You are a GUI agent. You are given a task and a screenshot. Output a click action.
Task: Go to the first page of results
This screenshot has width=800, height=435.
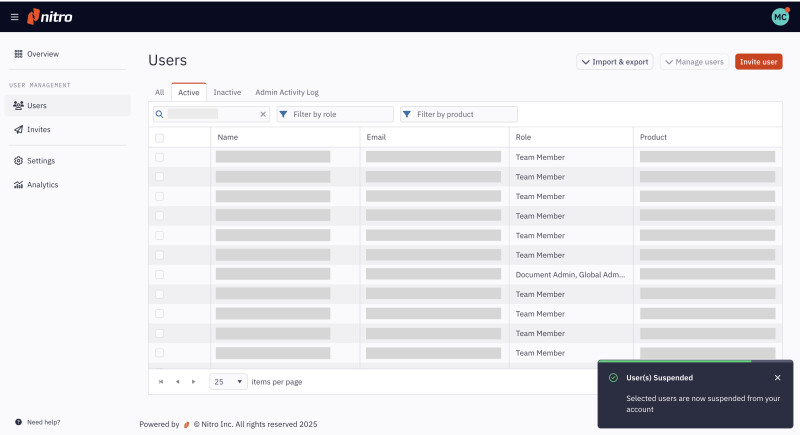(x=161, y=382)
